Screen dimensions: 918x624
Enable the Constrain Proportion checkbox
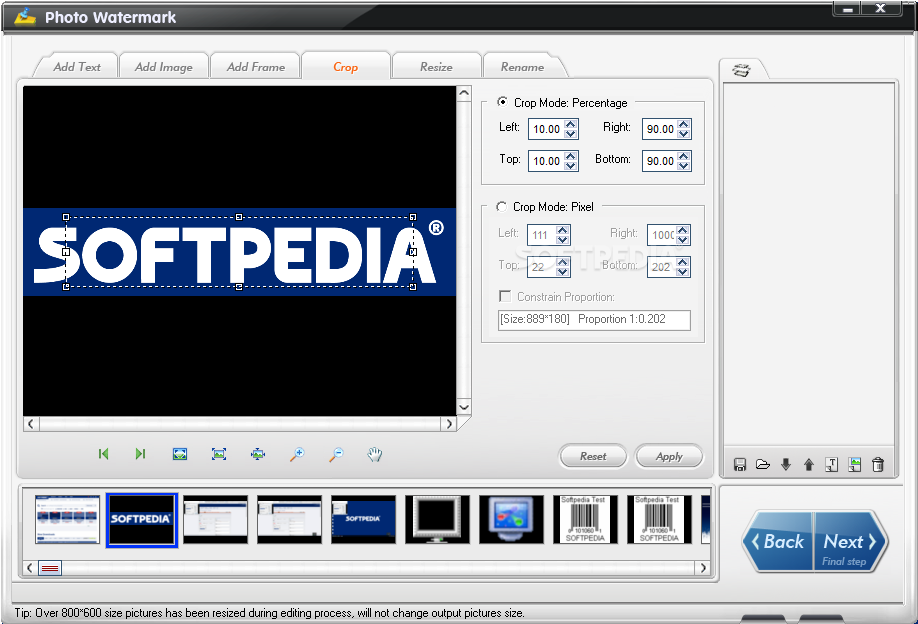[505, 297]
